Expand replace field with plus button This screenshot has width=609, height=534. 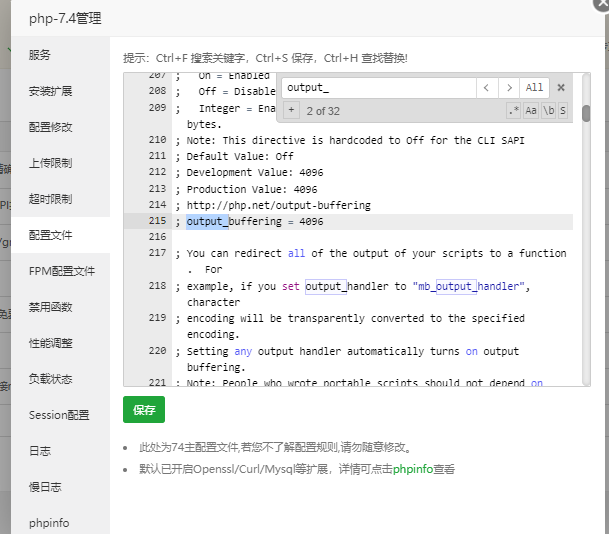click(x=291, y=110)
